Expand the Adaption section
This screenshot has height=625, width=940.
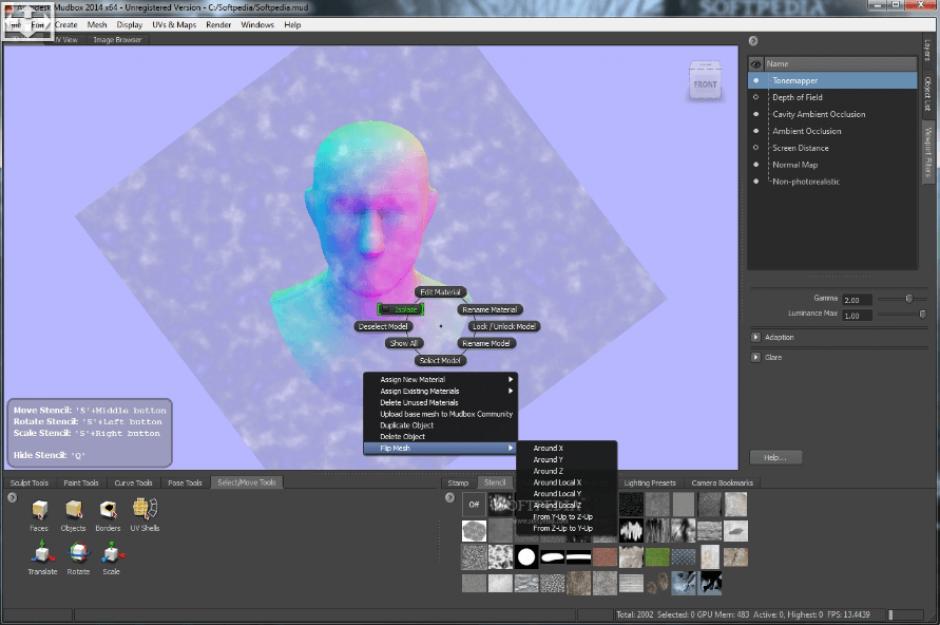click(755, 337)
